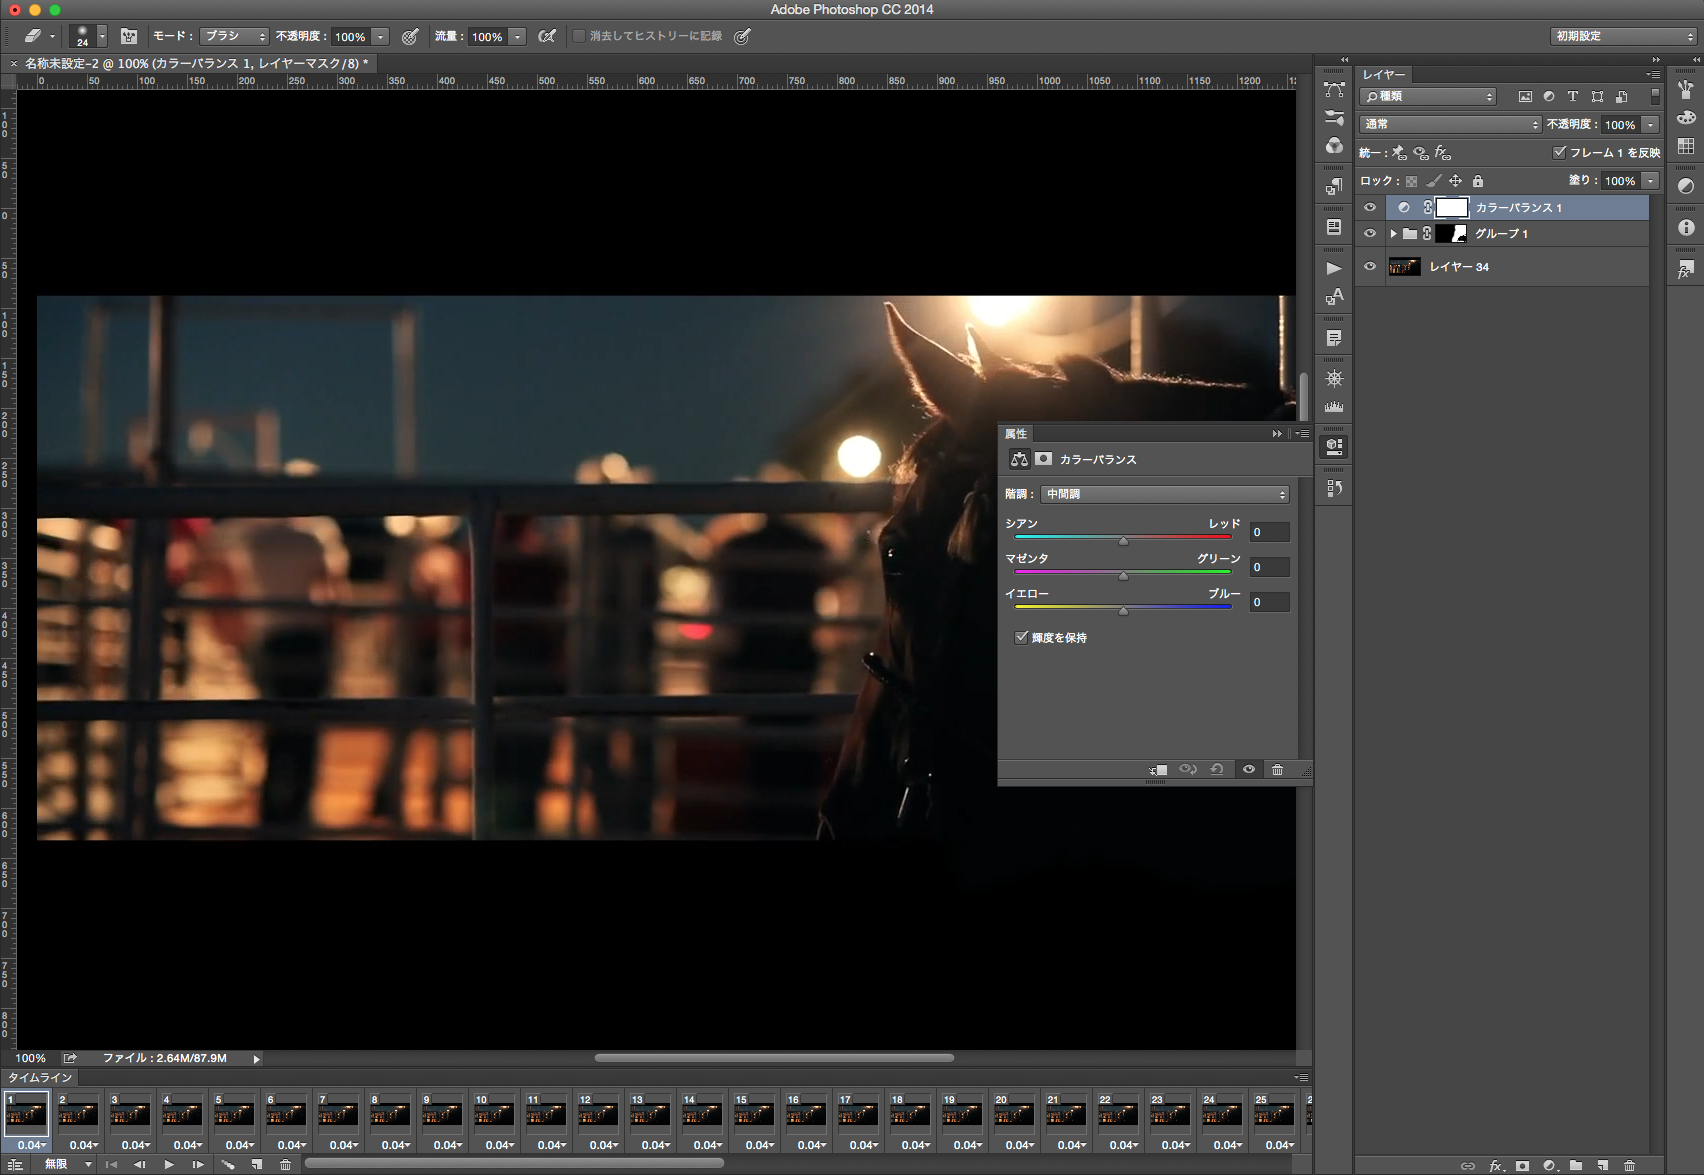
Task: Toggle the 輝度を保持 checkbox
Action: [x=1021, y=637]
